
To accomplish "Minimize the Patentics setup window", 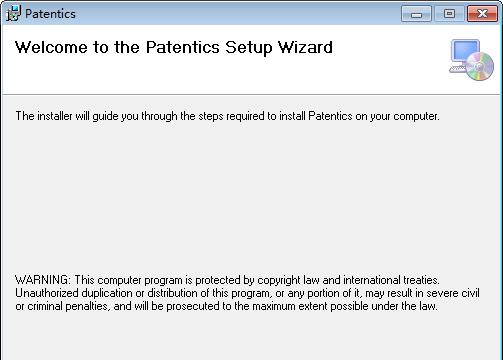I will pyautogui.click(x=416, y=14).
